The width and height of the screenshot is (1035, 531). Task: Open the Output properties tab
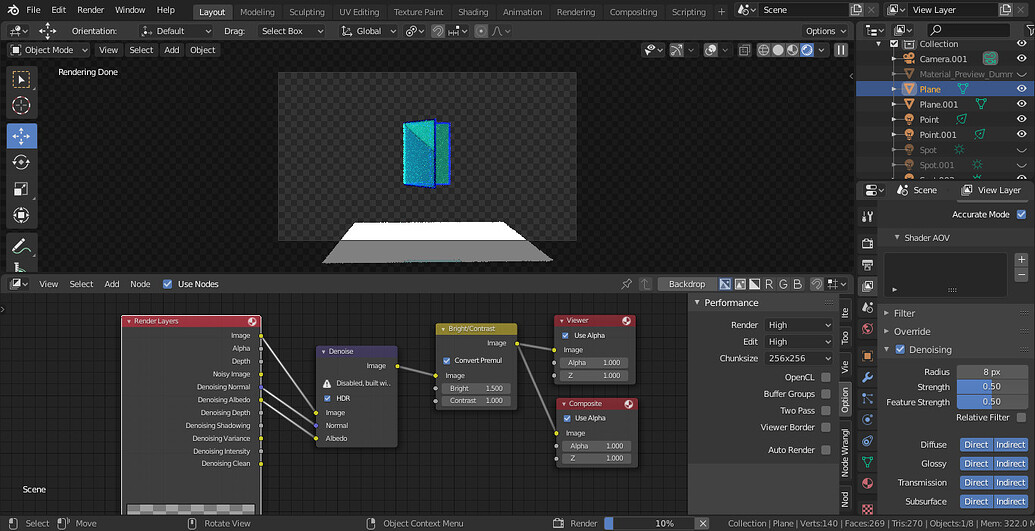867,265
